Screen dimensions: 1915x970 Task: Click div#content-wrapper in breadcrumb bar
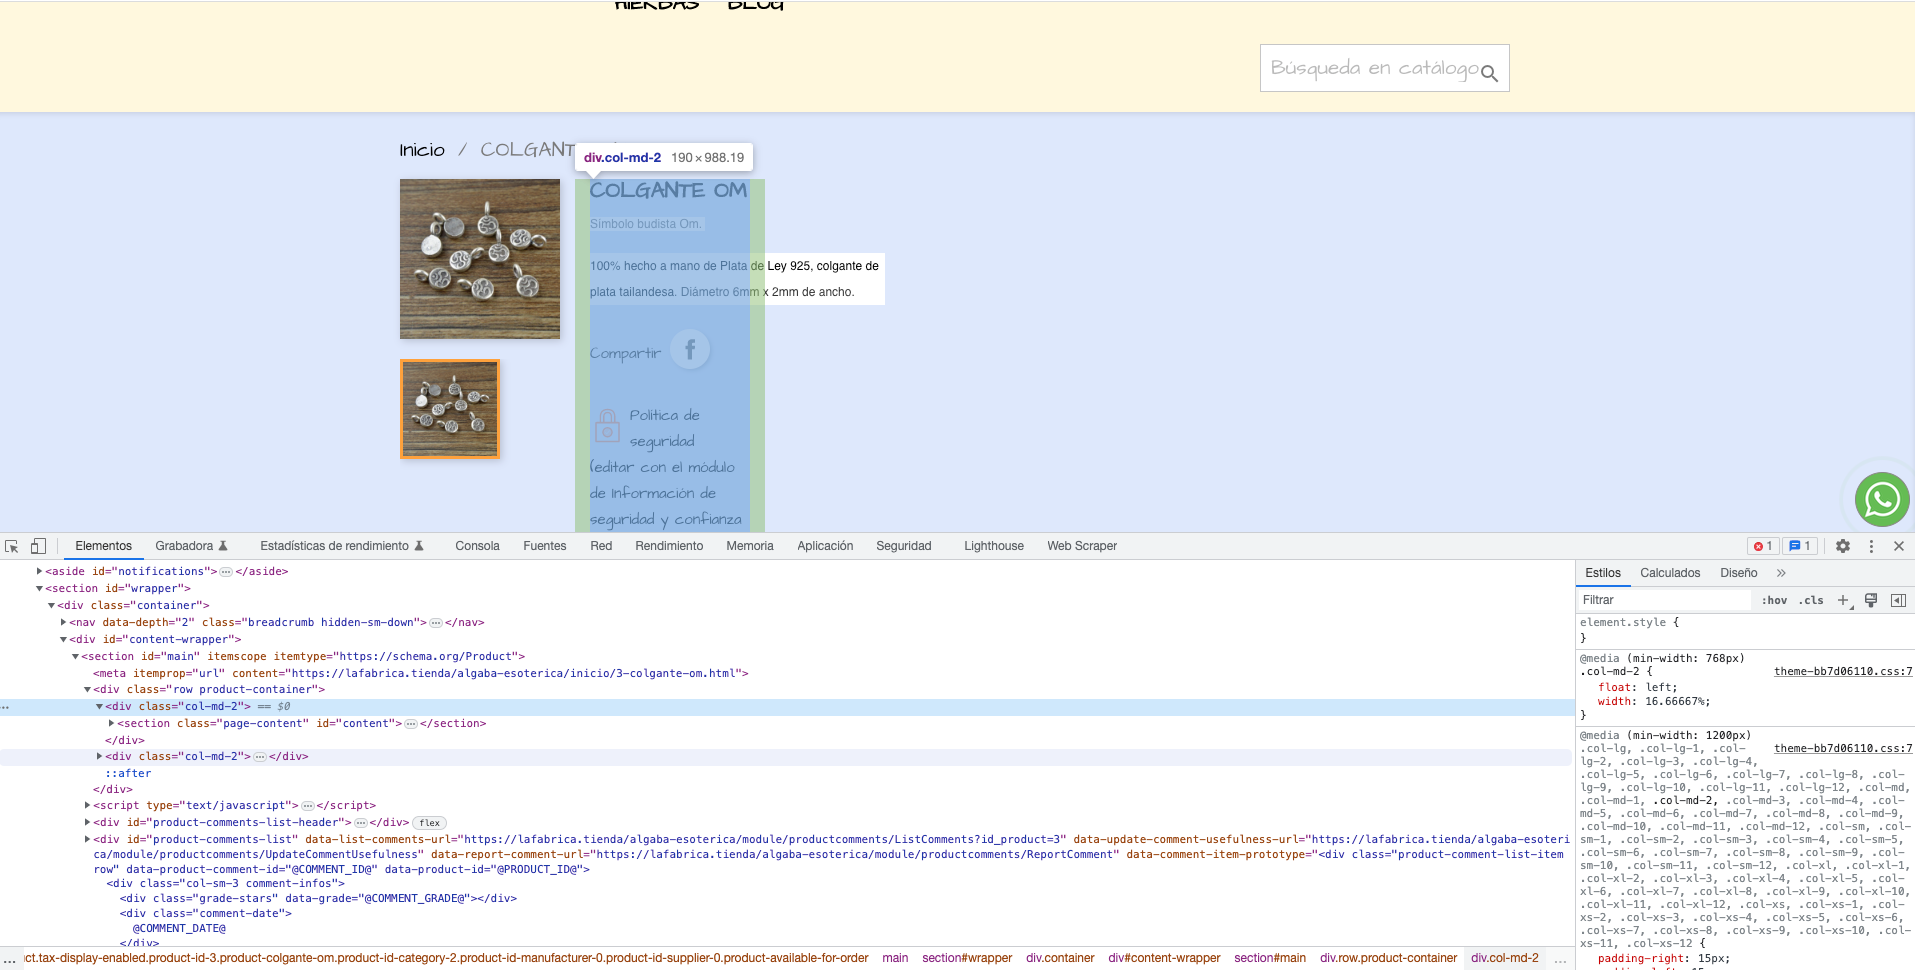pos(1164,958)
